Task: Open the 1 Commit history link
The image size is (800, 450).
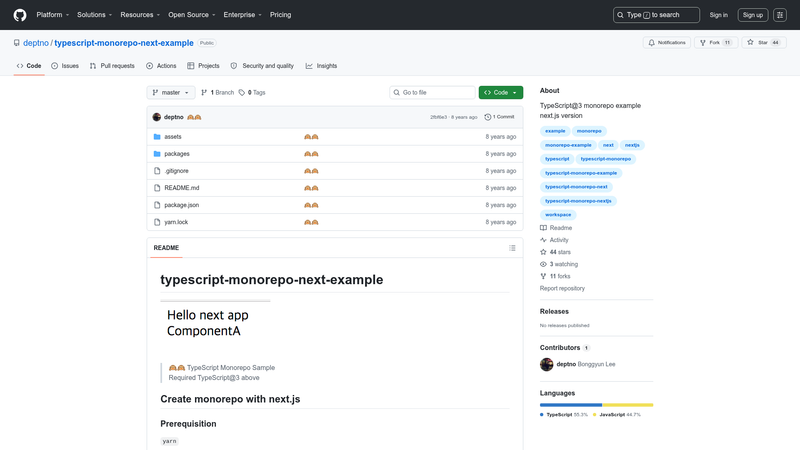Action: click(499, 117)
